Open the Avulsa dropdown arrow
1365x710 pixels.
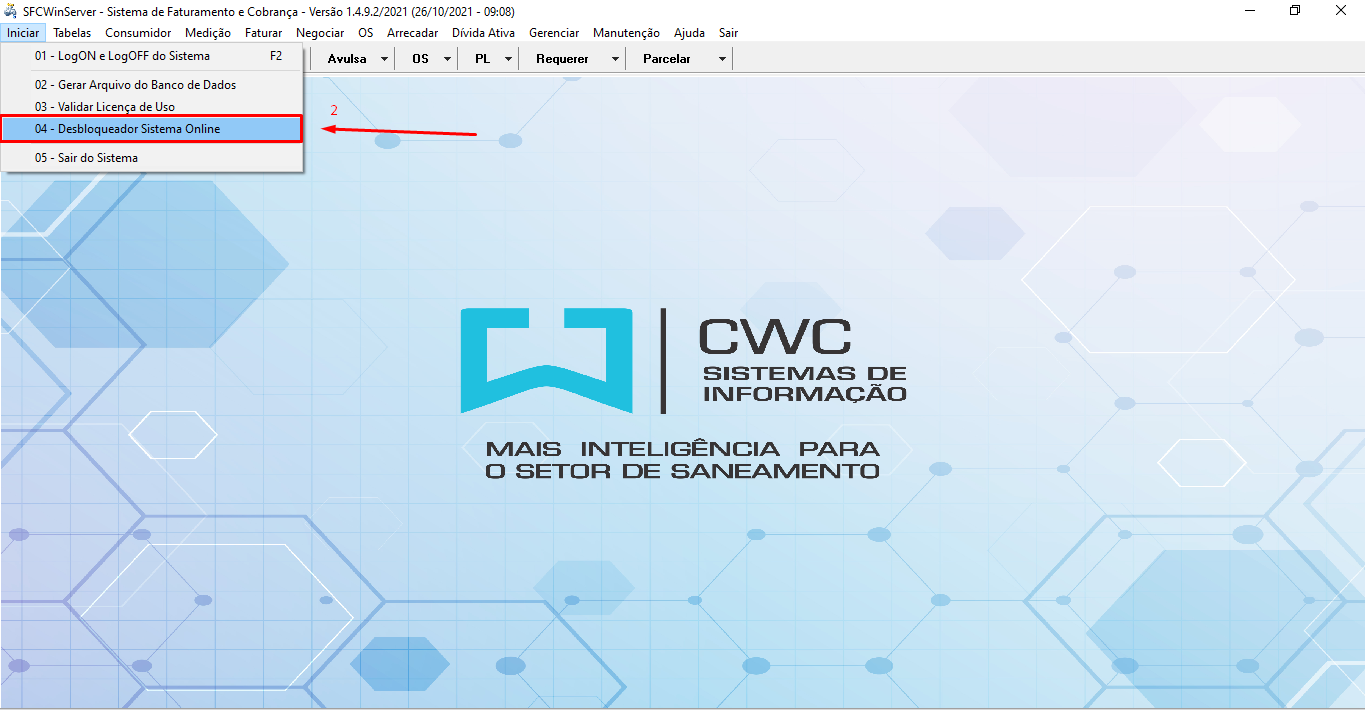point(385,58)
